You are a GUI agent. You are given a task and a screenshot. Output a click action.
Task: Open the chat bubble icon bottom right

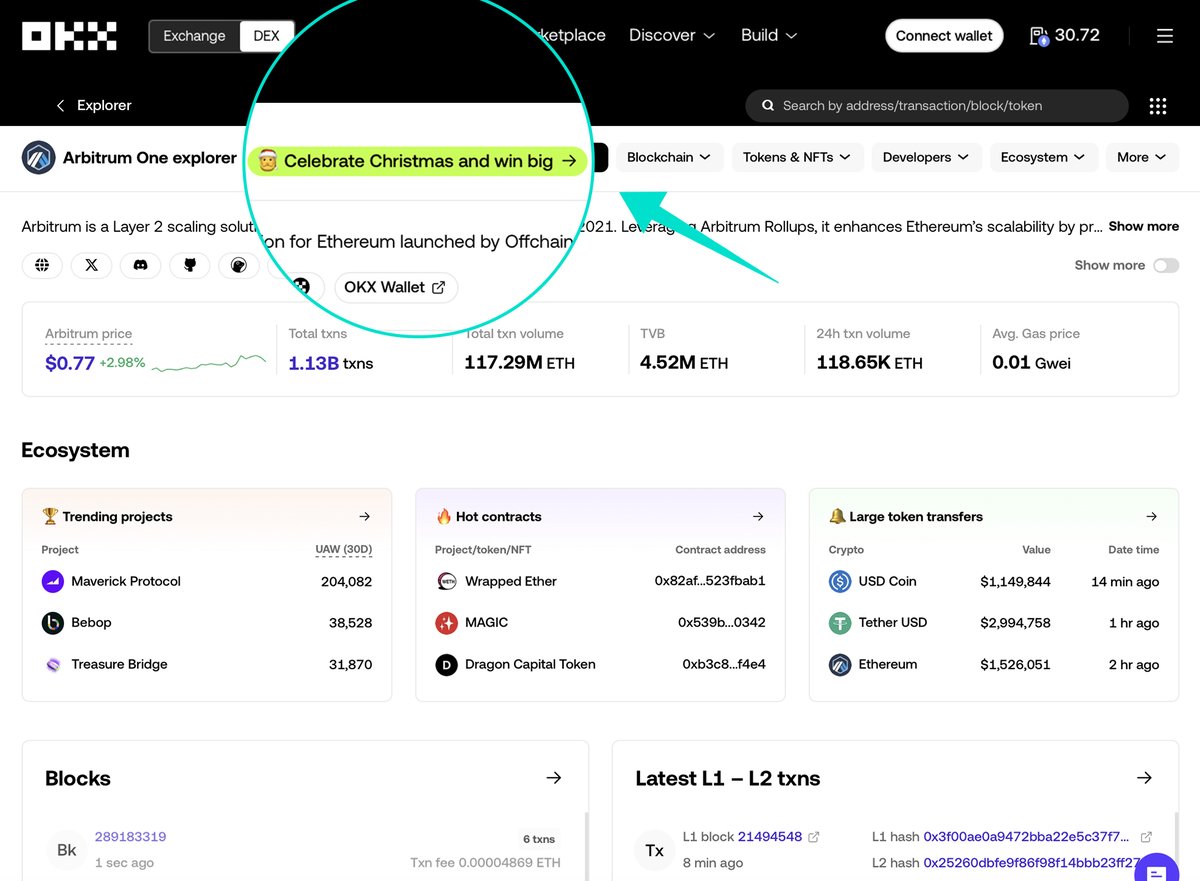1157,868
